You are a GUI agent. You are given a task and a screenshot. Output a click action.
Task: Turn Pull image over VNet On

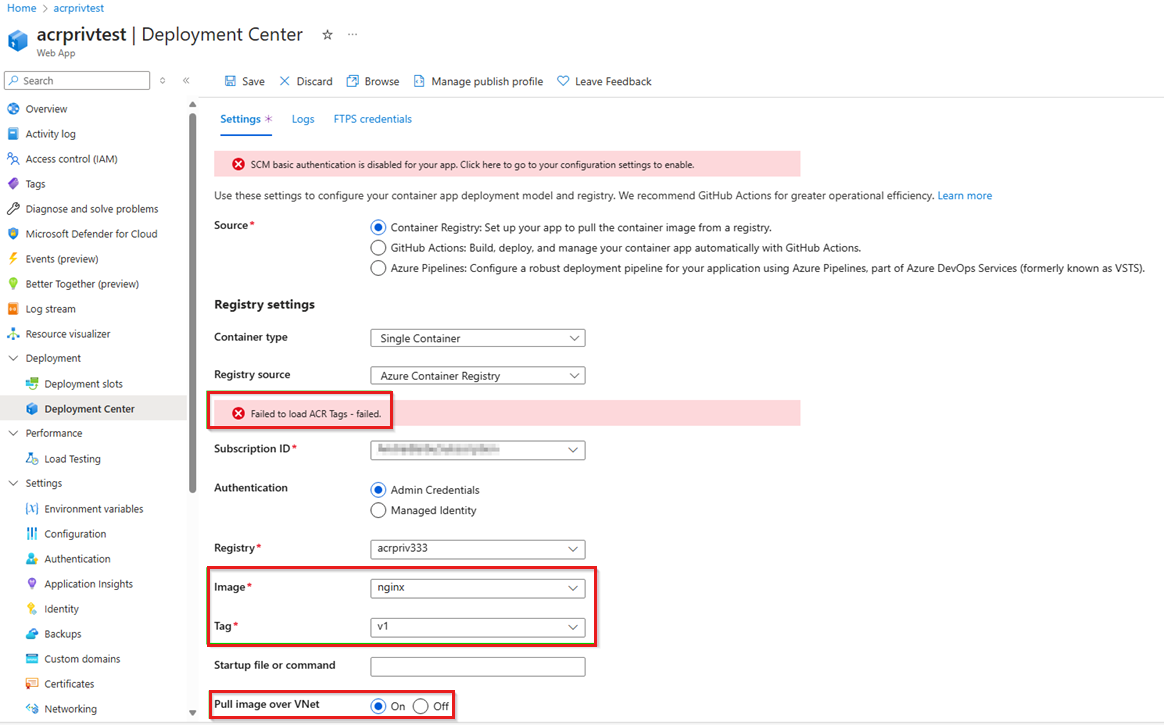pos(379,706)
